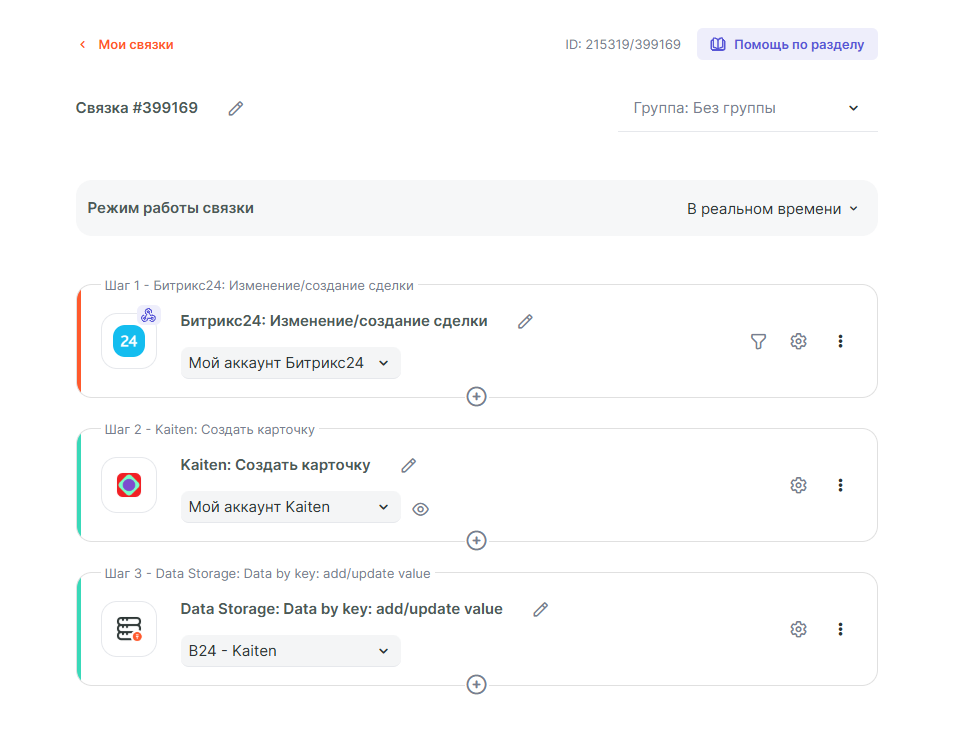953x742 pixels.
Task: Open settings gear for Bitrix24 step
Action: (x=798, y=342)
